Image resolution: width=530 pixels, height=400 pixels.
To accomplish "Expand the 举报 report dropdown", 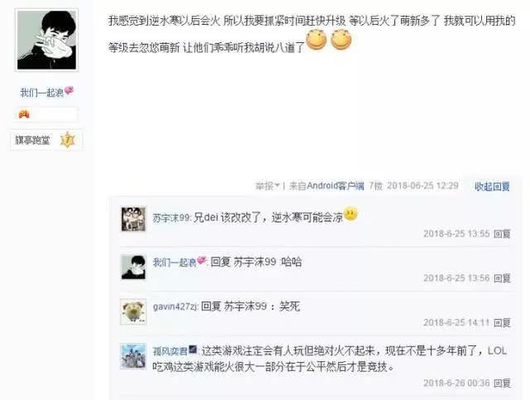I will pyautogui.click(x=268, y=186).
